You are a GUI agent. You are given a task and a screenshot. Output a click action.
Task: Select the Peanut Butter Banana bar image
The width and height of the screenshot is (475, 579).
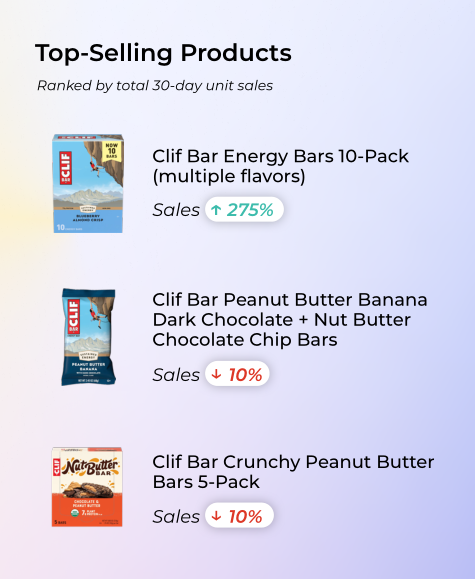88,337
